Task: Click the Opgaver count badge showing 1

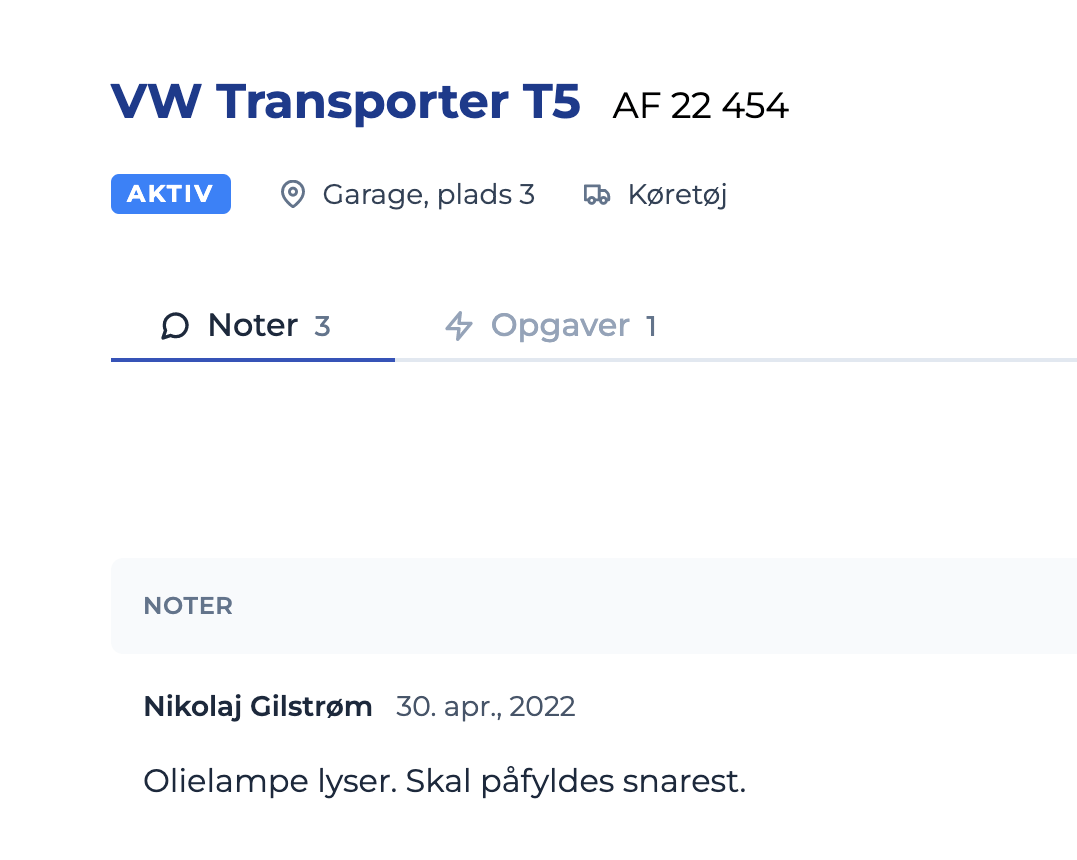Action: 651,327
